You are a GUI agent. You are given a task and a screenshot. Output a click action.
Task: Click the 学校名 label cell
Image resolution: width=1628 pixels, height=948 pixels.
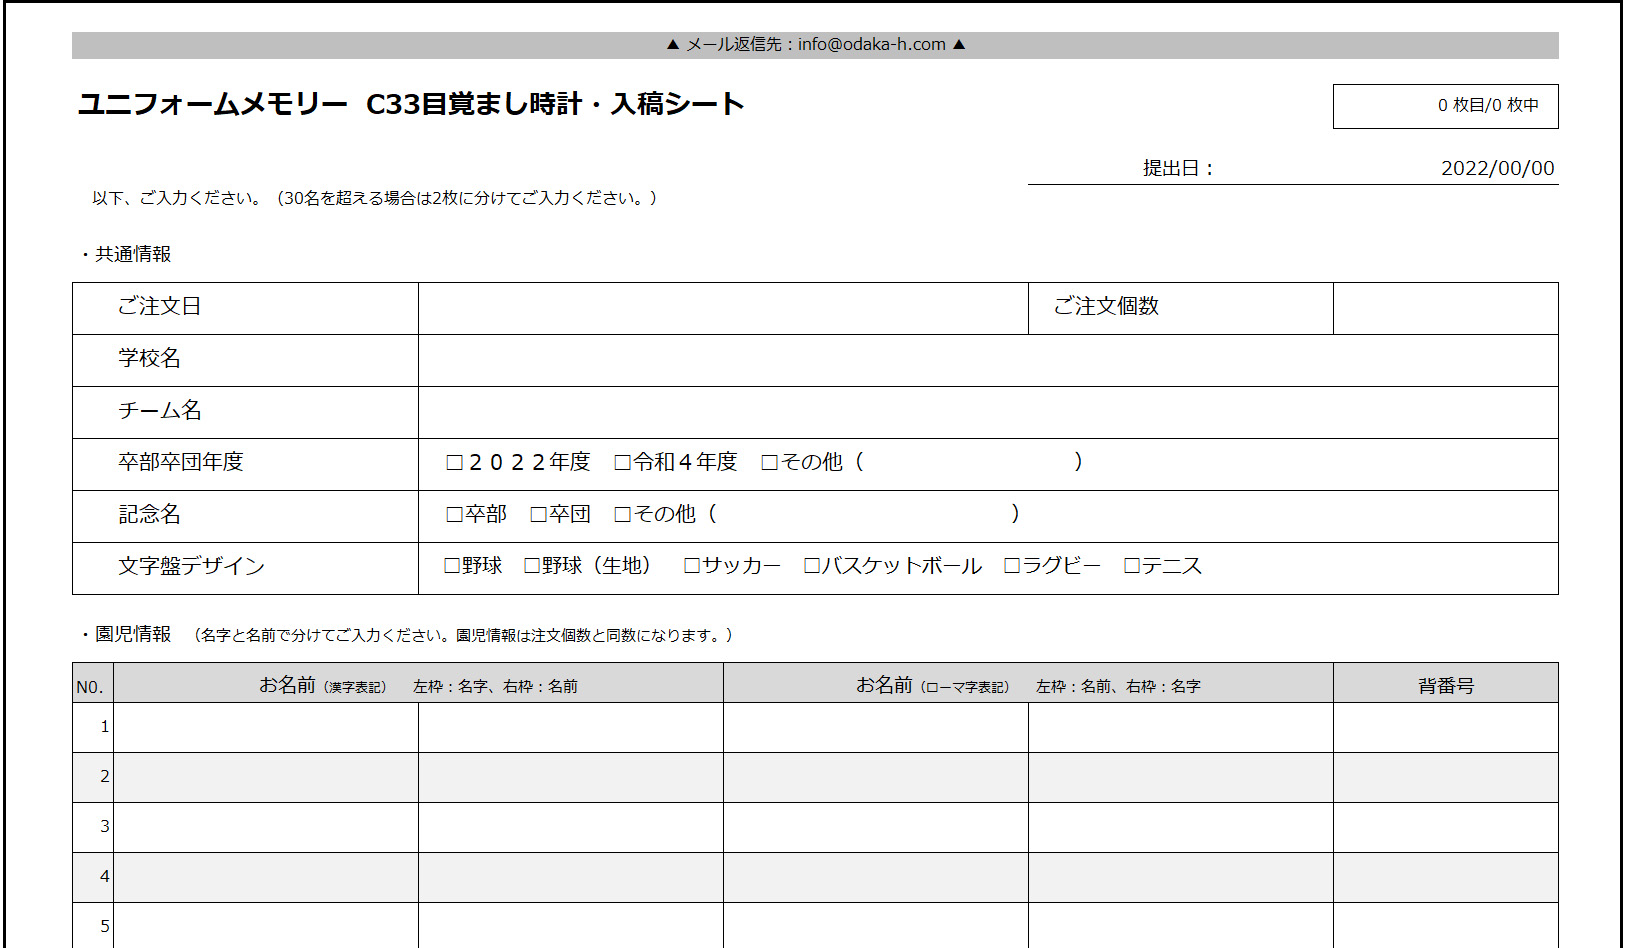(245, 360)
